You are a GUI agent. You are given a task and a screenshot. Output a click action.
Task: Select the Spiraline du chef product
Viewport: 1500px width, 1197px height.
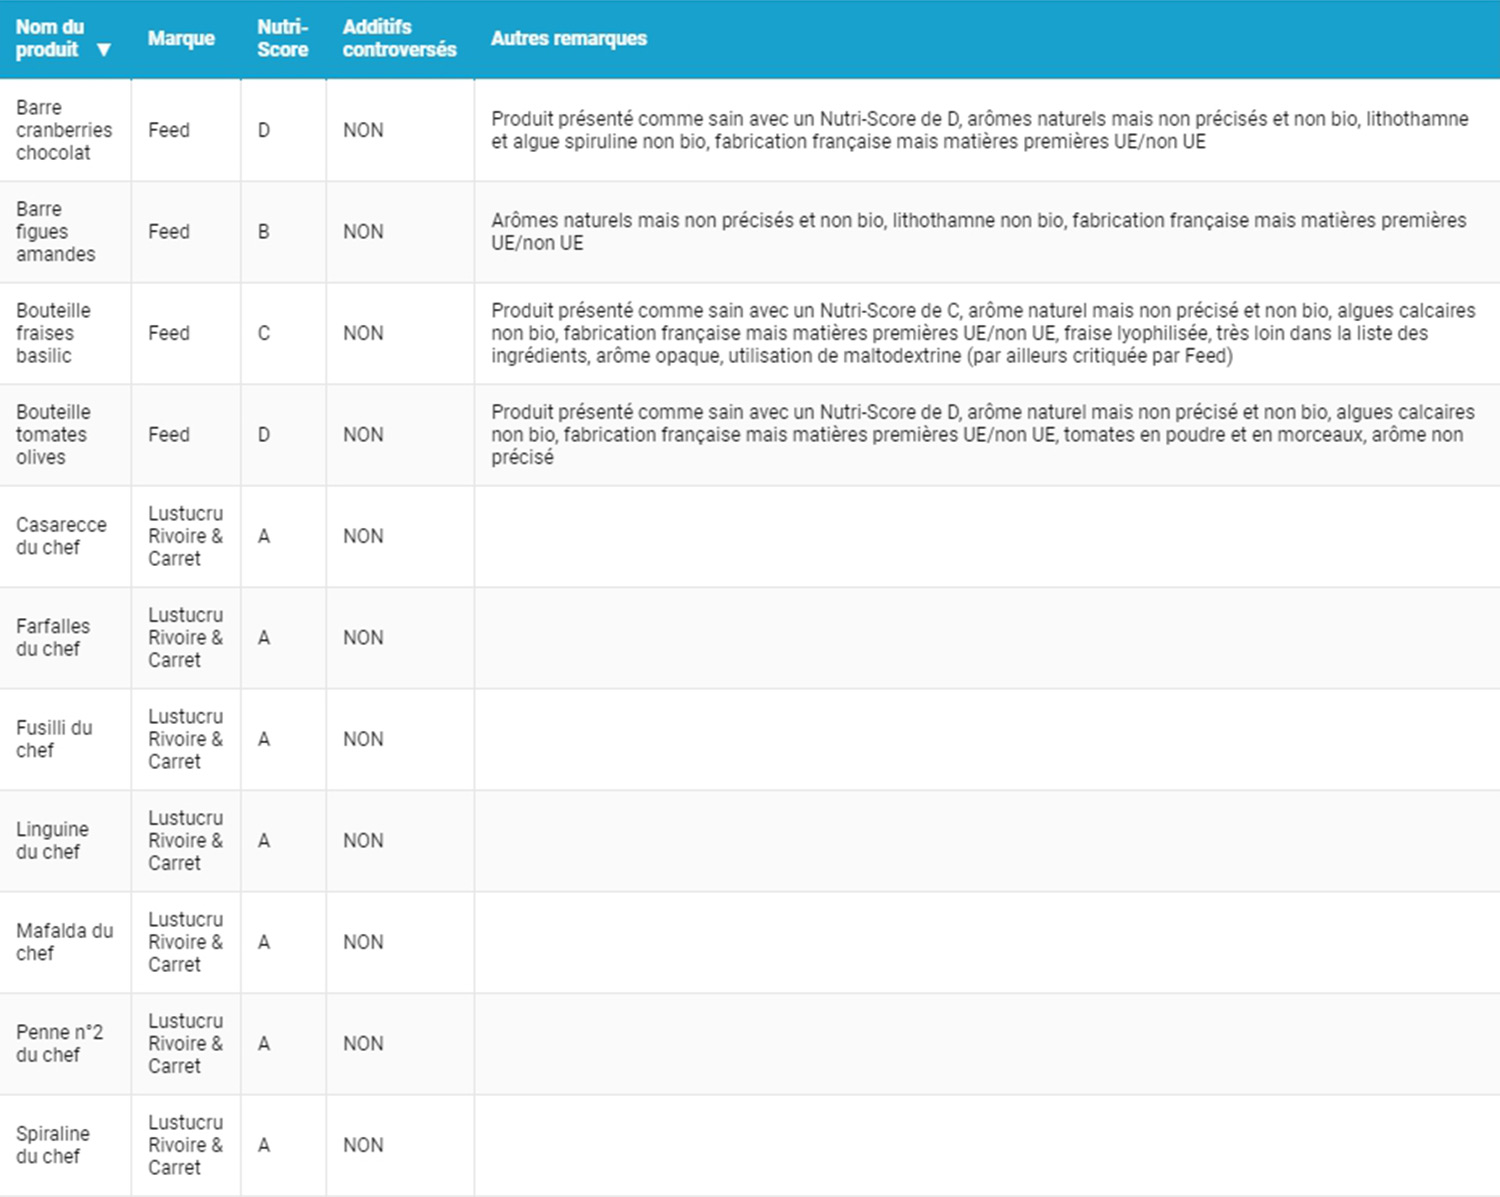tap(53, 1145)
